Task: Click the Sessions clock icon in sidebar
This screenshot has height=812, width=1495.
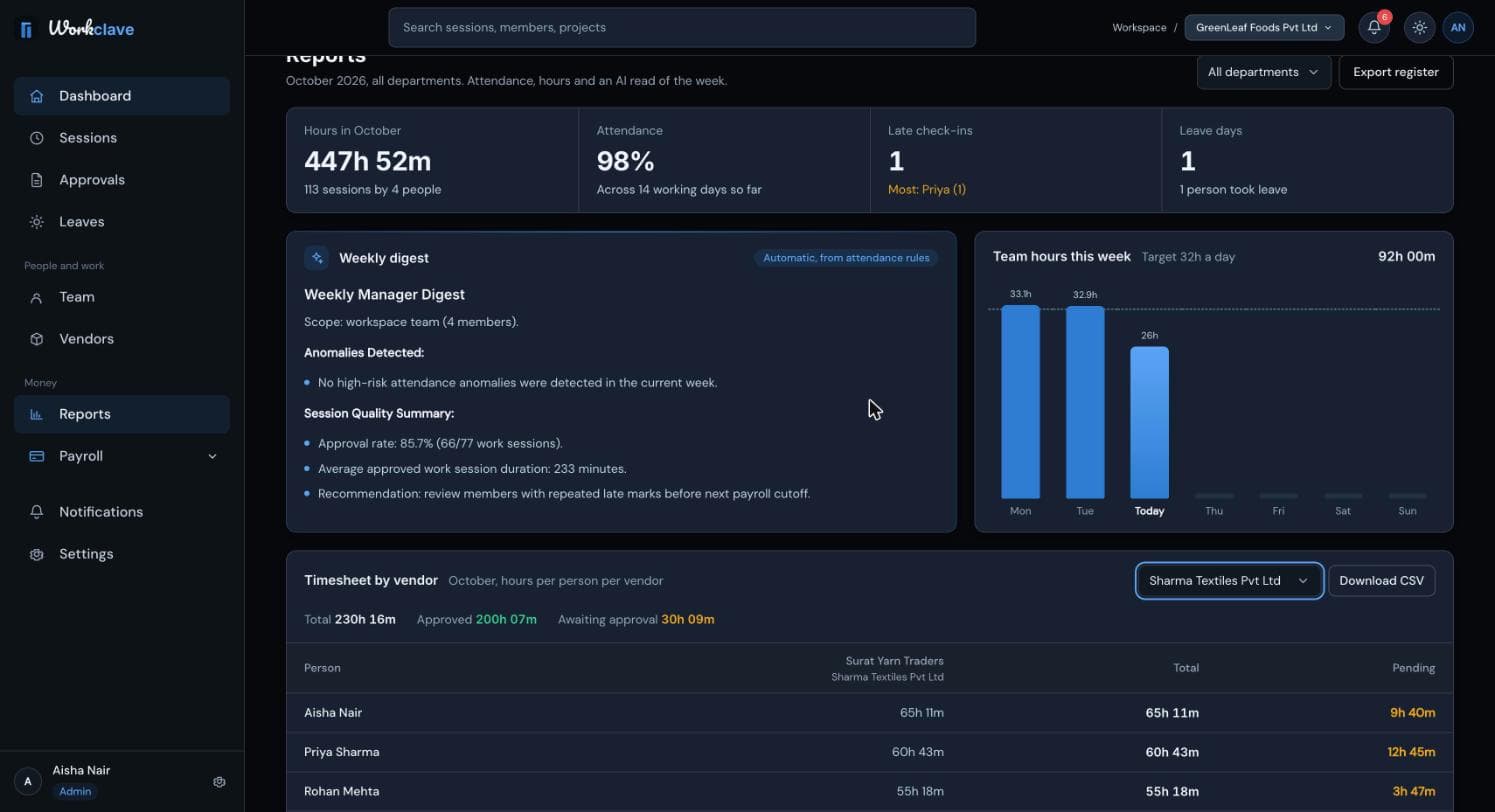Action: 37,138
